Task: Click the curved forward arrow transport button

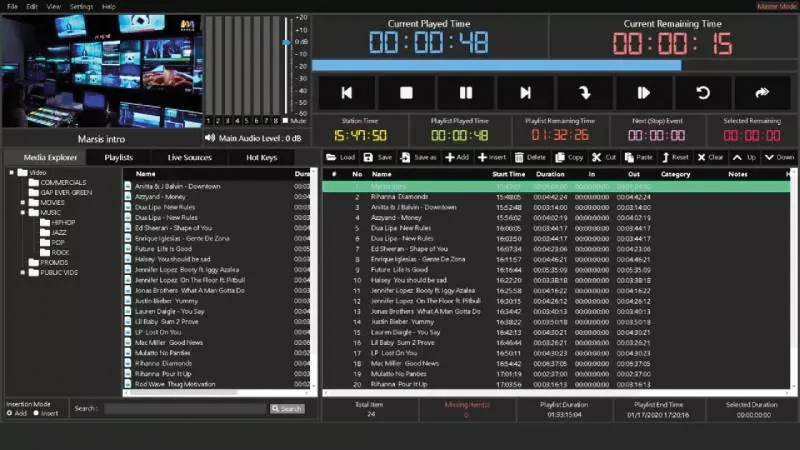Action: click(x=762, y=93)
